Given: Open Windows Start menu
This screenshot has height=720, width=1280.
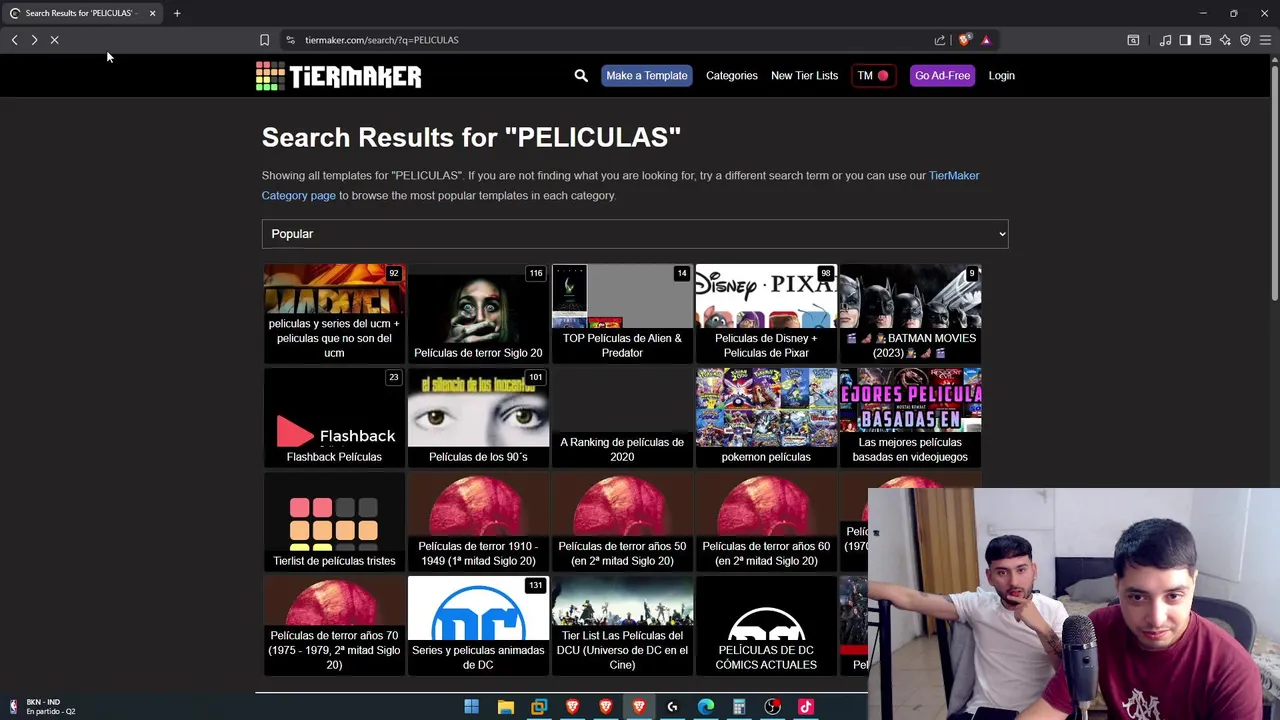Looking at the screenshot, I should 471,707.
